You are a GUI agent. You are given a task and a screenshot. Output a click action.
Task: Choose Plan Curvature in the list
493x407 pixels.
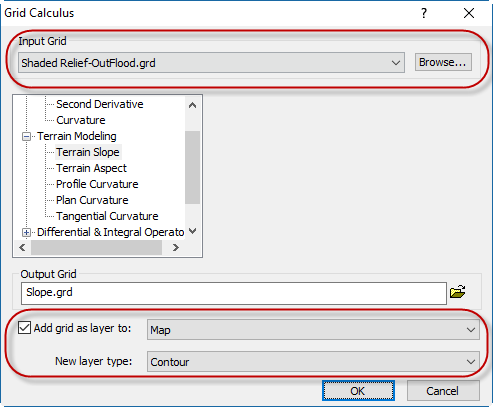[92, 200]
